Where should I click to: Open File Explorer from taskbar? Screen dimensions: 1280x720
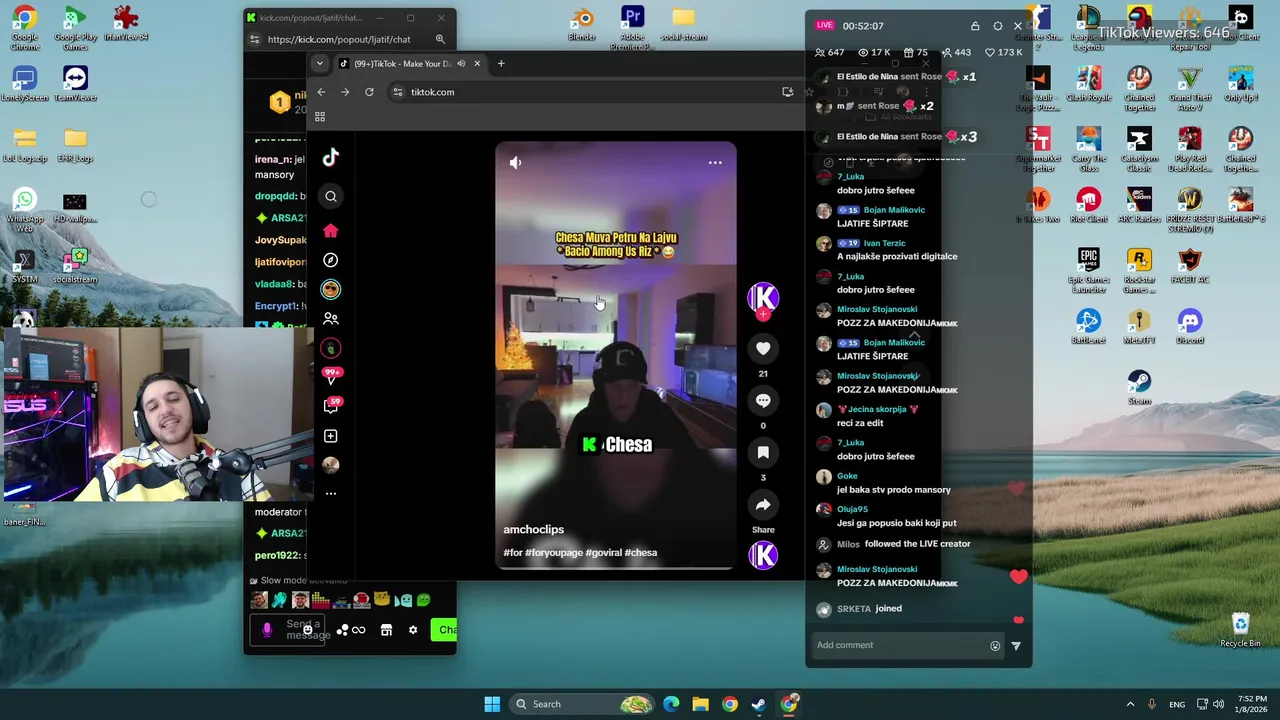pyautogui.click(x=700, y=704)
